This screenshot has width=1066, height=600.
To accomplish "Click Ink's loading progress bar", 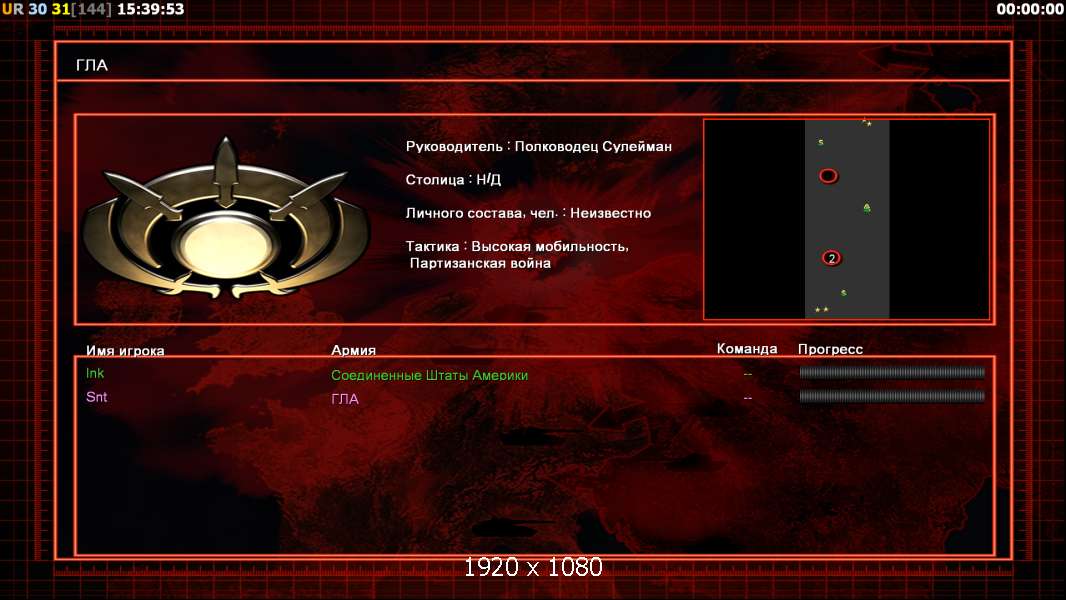I will (x=892, y=372).
